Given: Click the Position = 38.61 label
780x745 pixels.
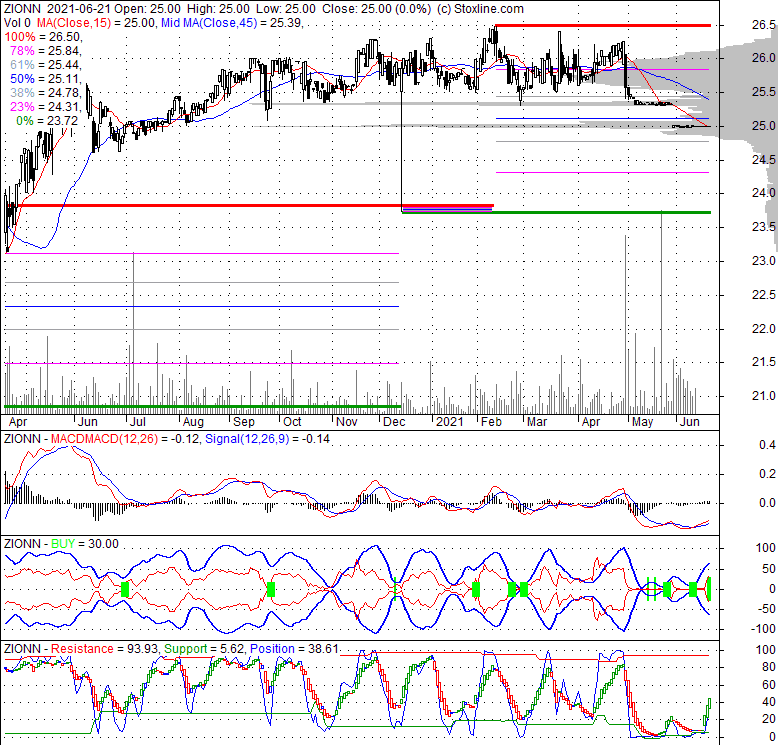Looking at the screenshot, I should coord(294,649).
